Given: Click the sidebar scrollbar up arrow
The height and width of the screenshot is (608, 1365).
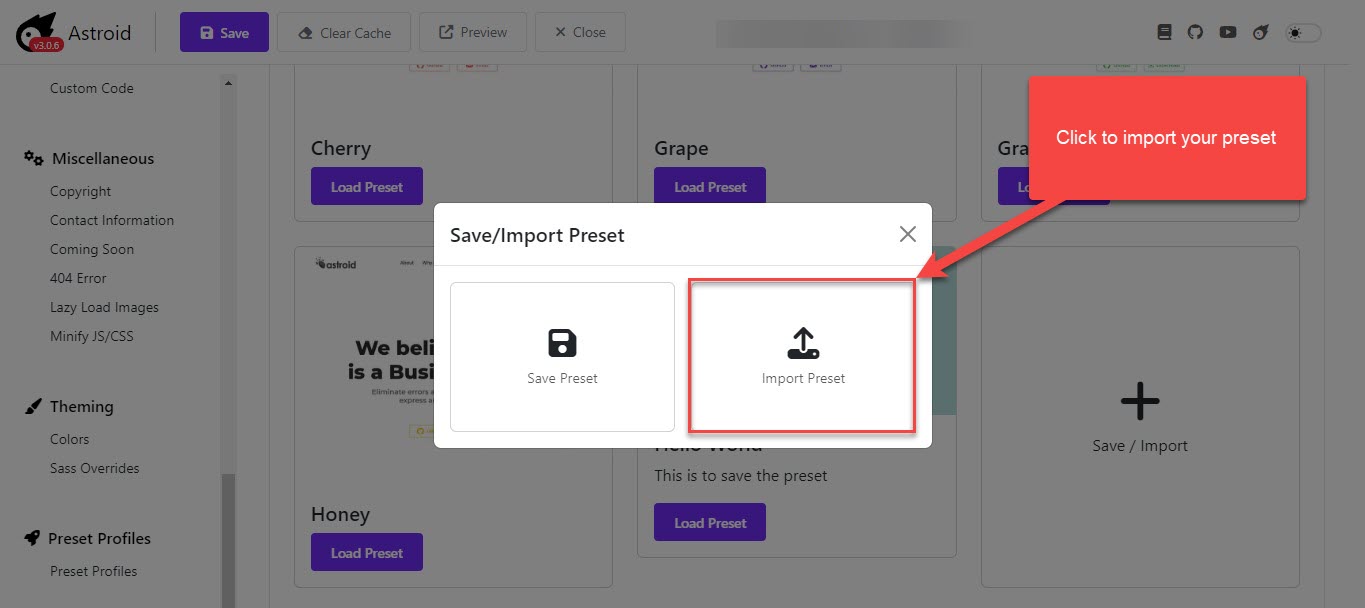Looking at the screenshot, I should (x=229, y=83).
